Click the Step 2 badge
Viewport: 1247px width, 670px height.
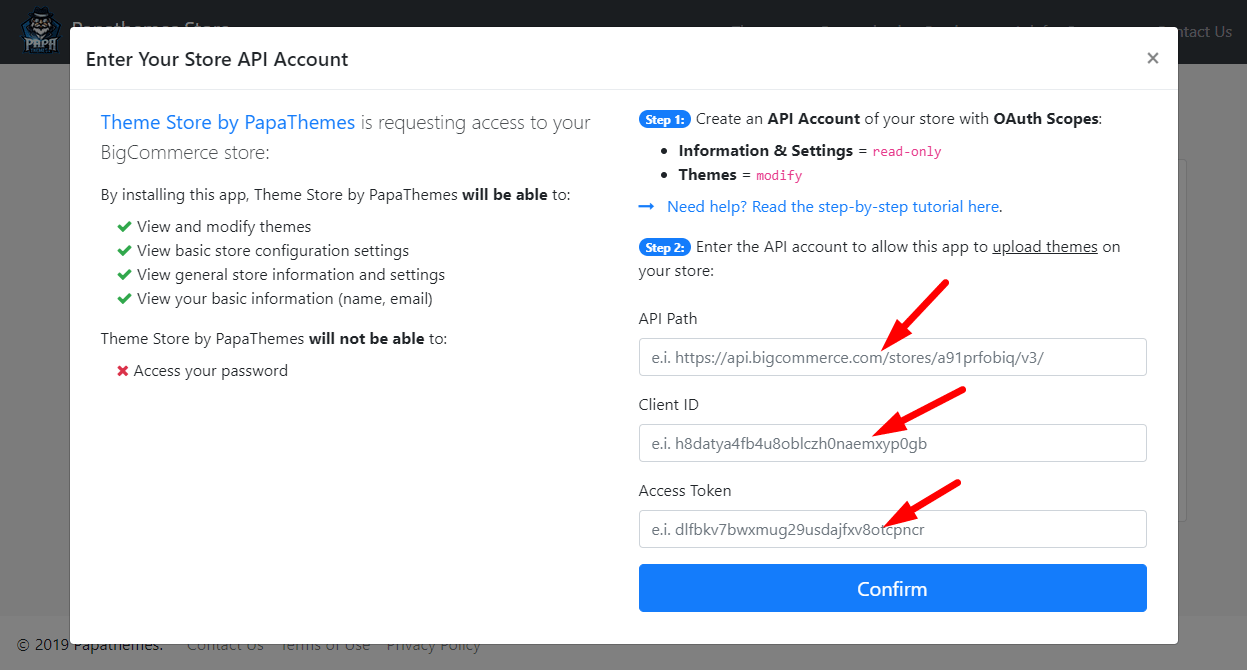tap(664, 247)
